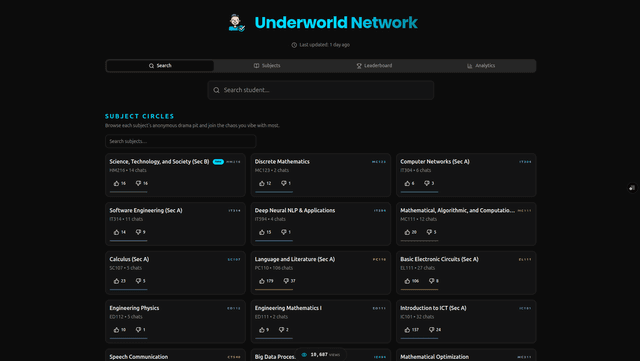Upvote Engineering Physics
This screenshot has height=361, width=640.
pos(120,330)
